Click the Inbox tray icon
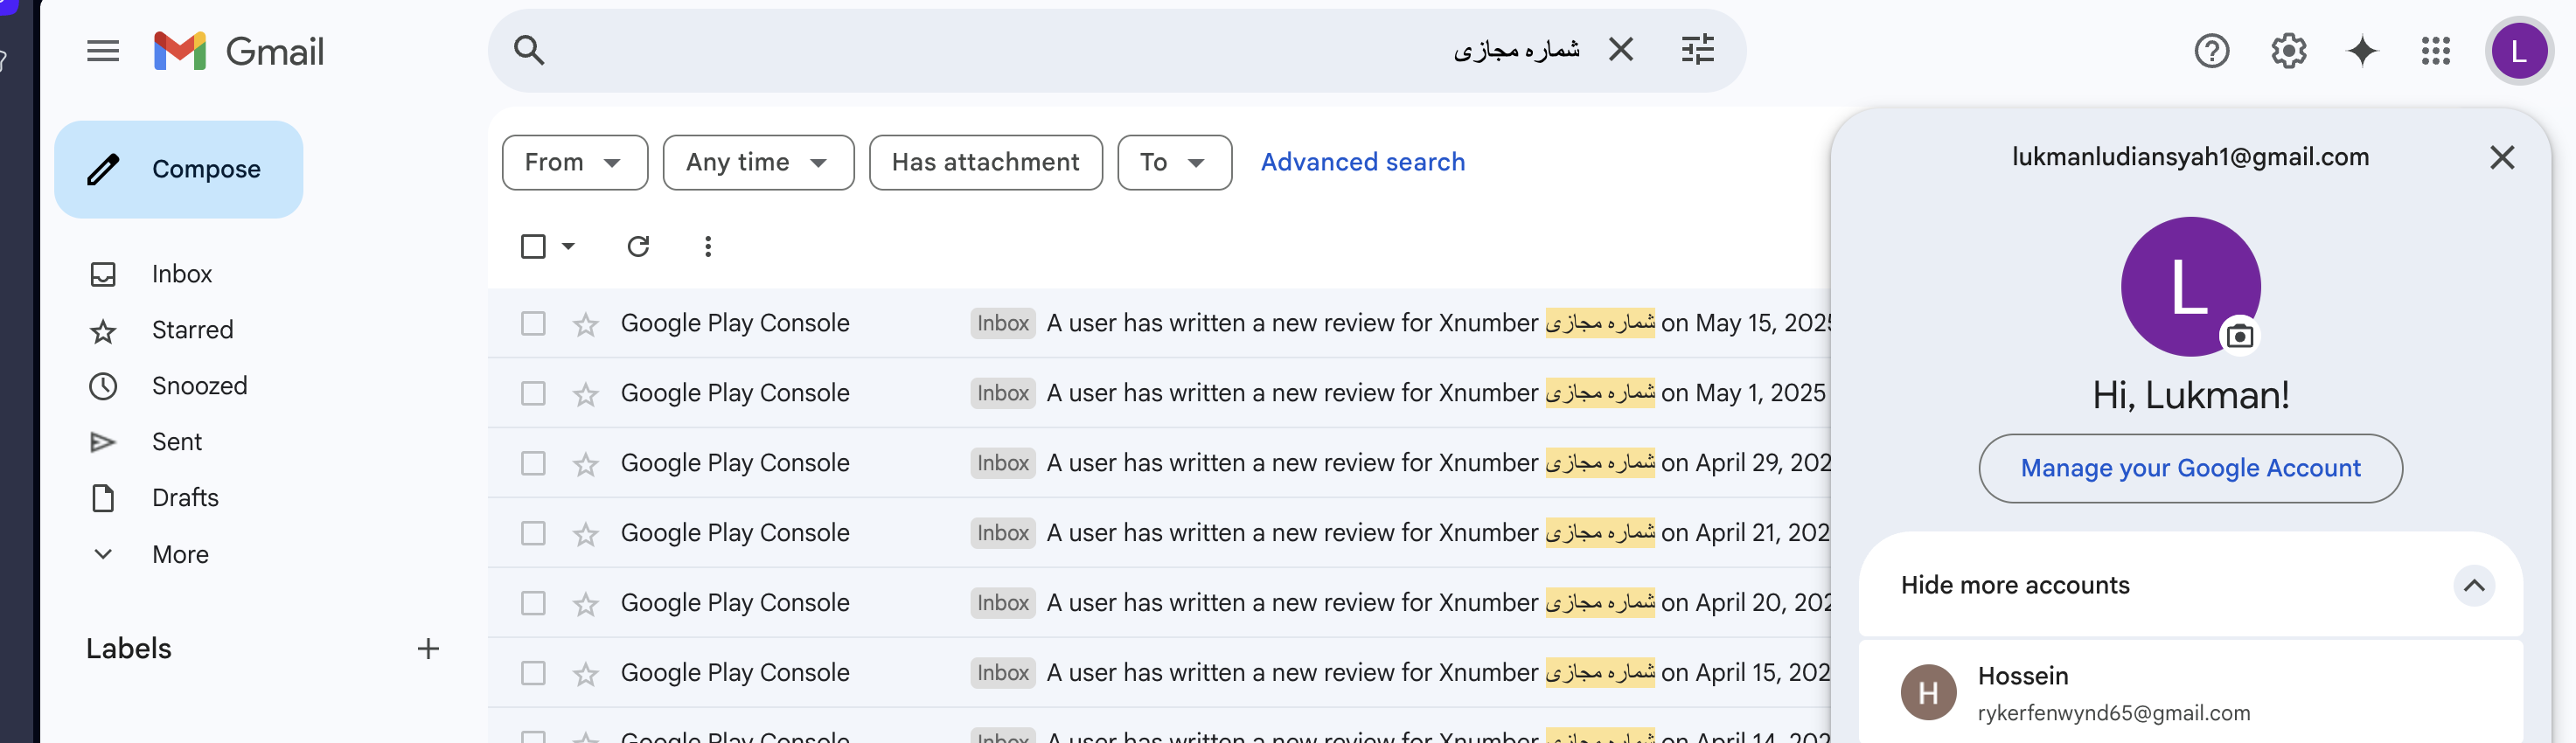 click(x=103, y=274)
